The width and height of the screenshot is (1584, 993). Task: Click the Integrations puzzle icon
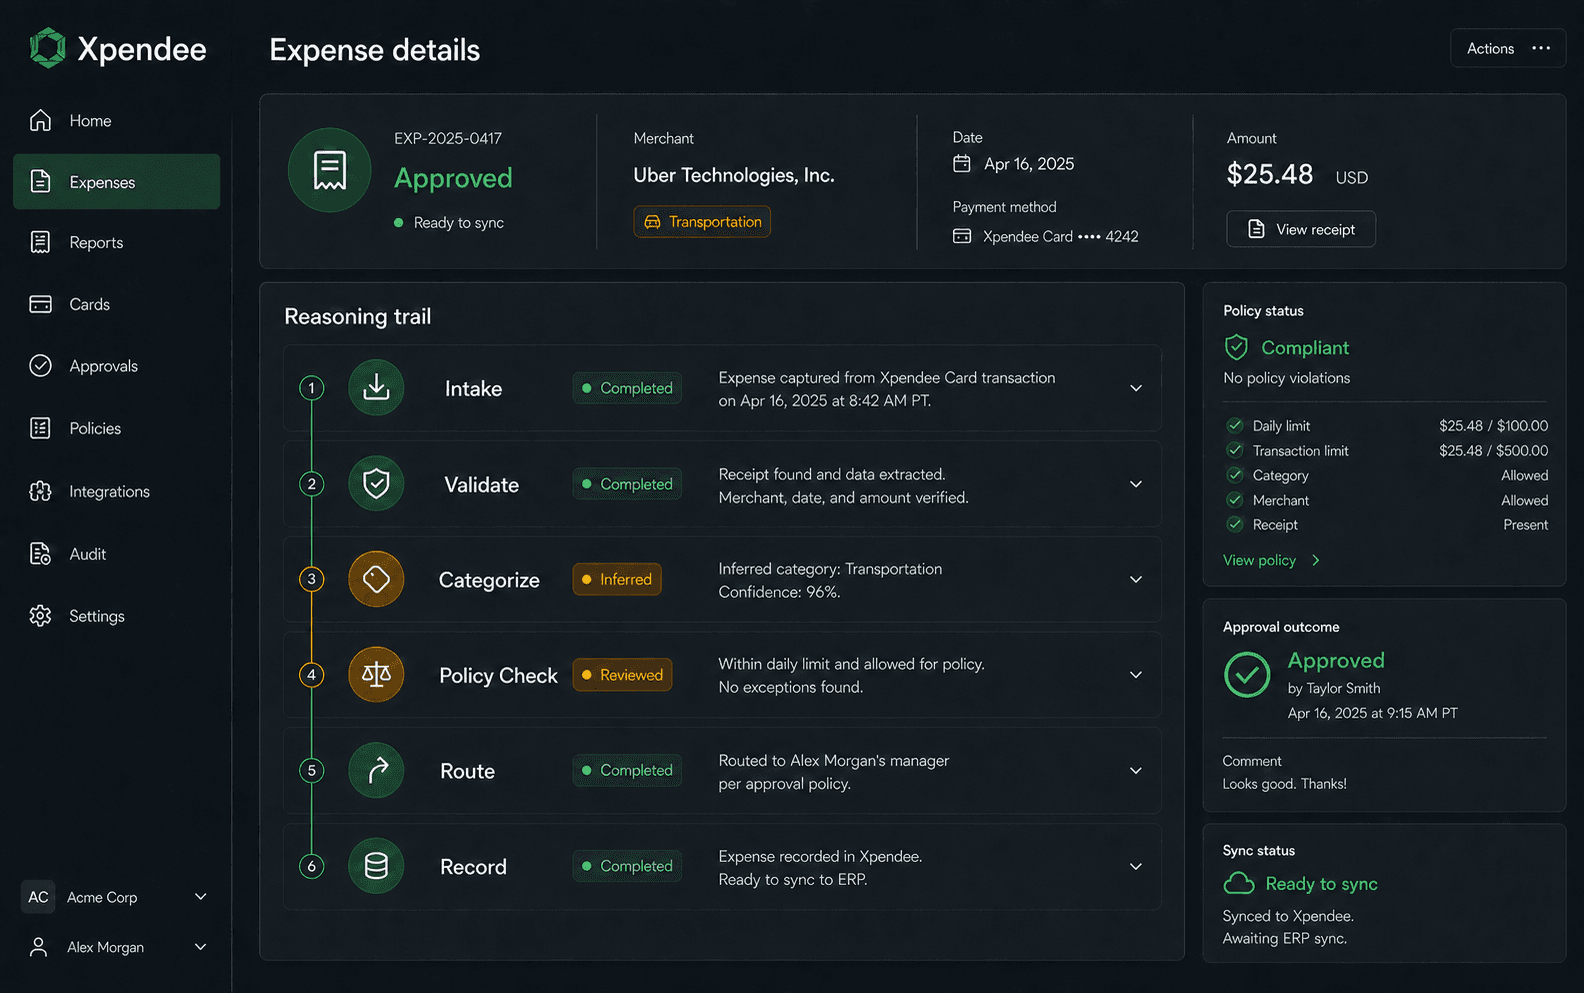[40, 491]
